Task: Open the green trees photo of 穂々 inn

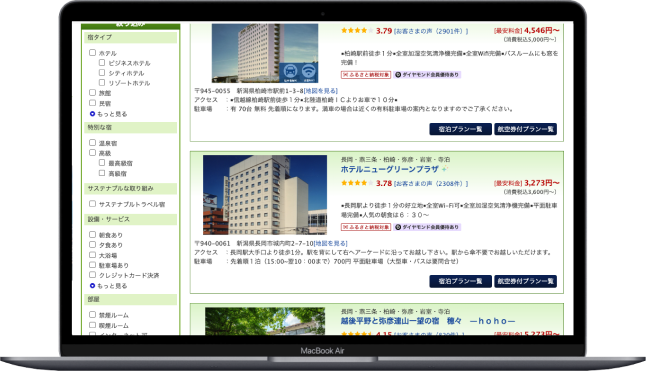Action: point(265,321)
